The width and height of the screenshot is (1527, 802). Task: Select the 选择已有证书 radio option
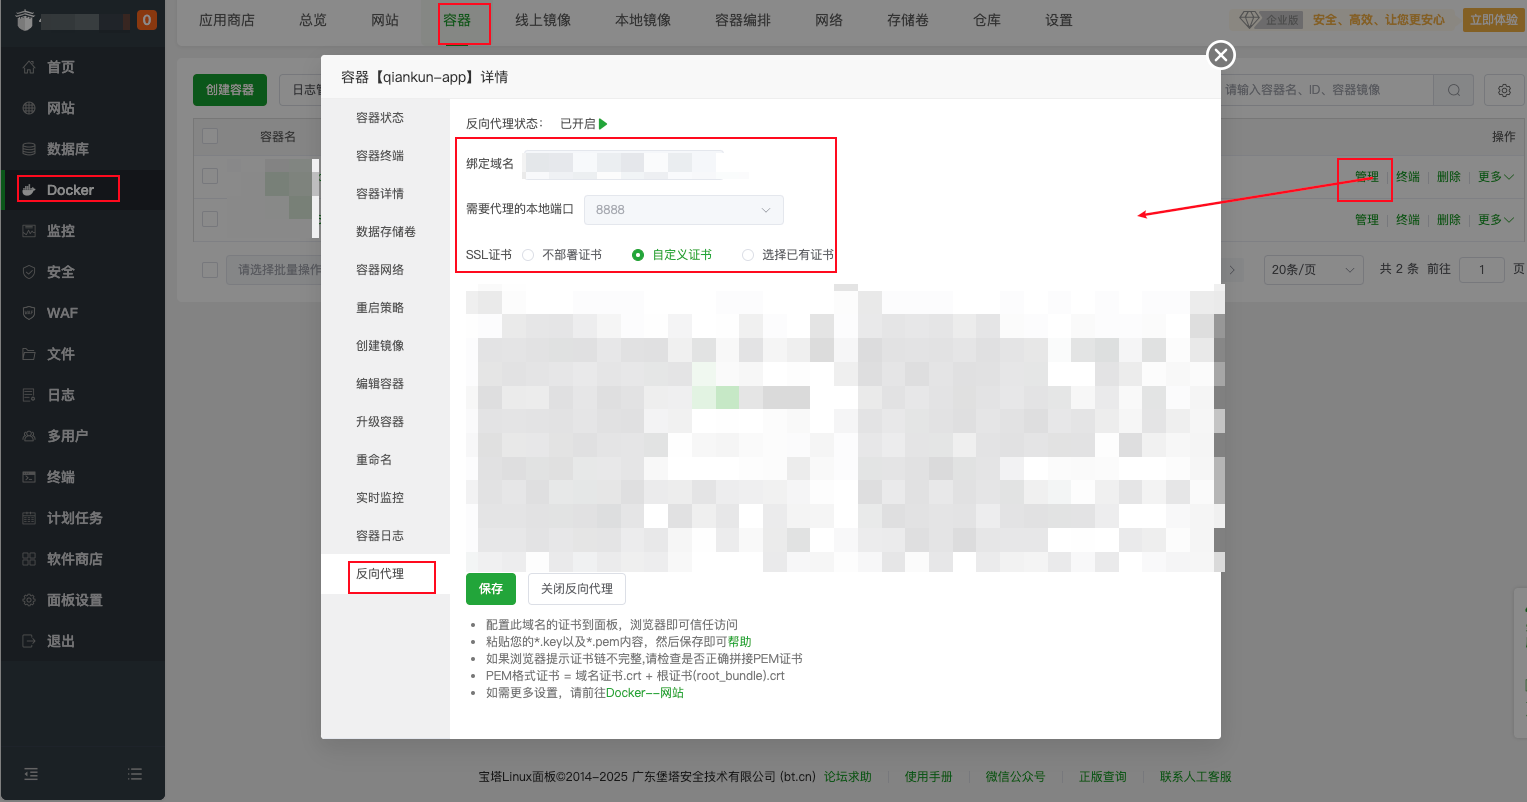tap(748, 255)
